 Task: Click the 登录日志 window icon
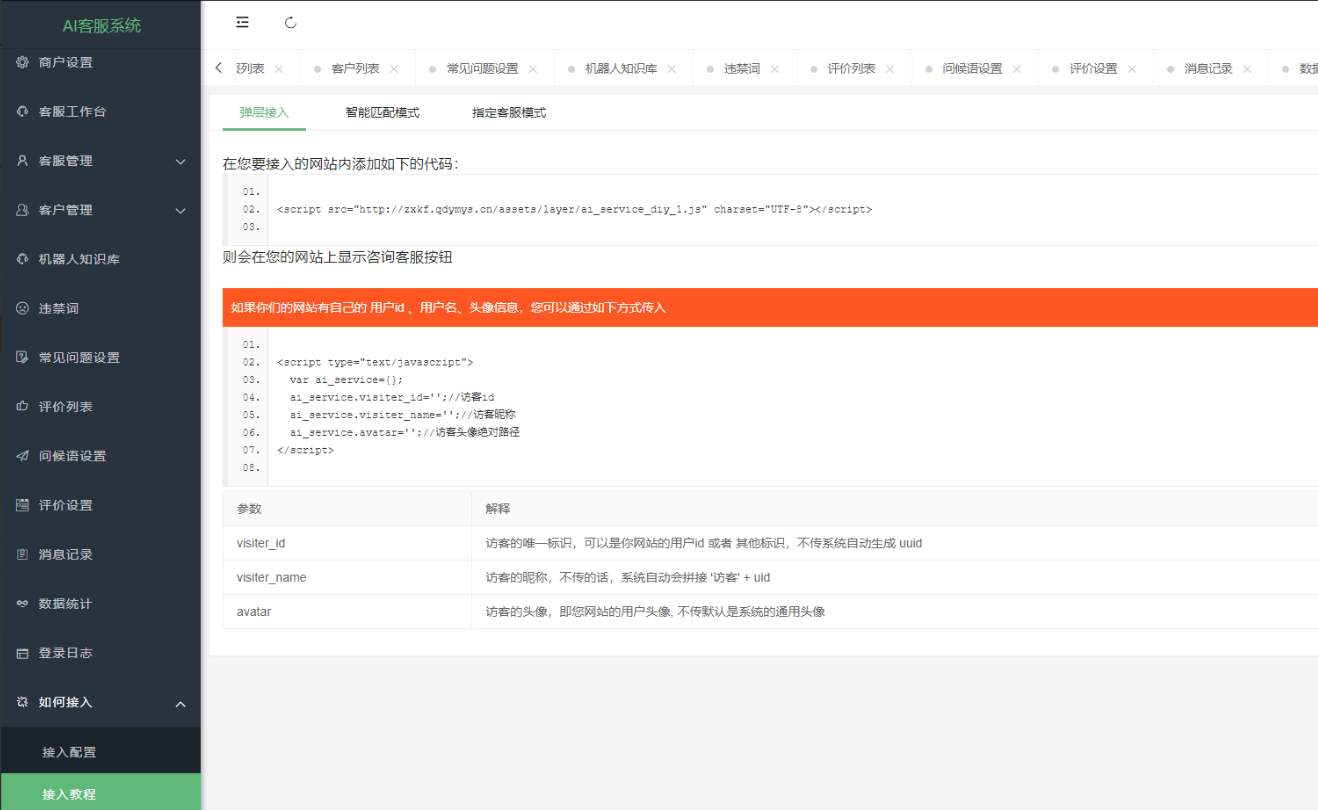point(22,653)
